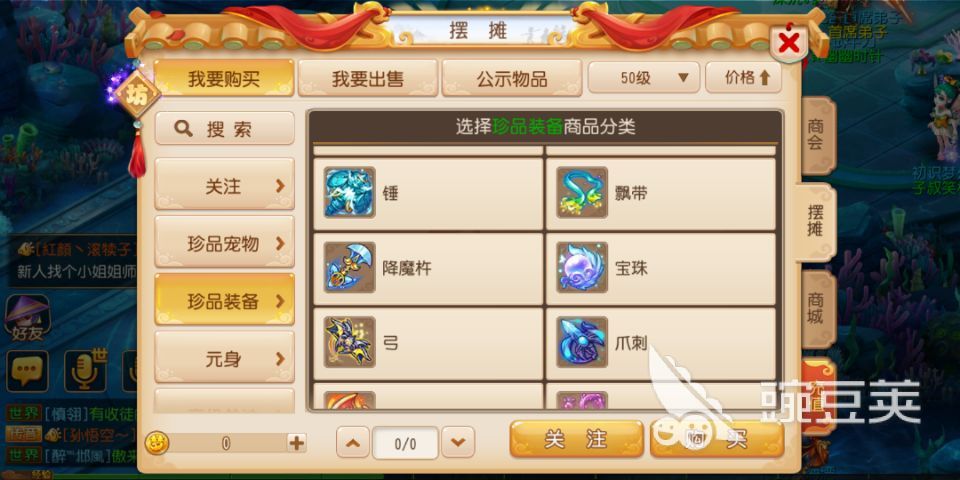Choose the 降魔杵 weapon icon
Screen dimensions: 960x480
pyautogui.click(x=350, y=267)
